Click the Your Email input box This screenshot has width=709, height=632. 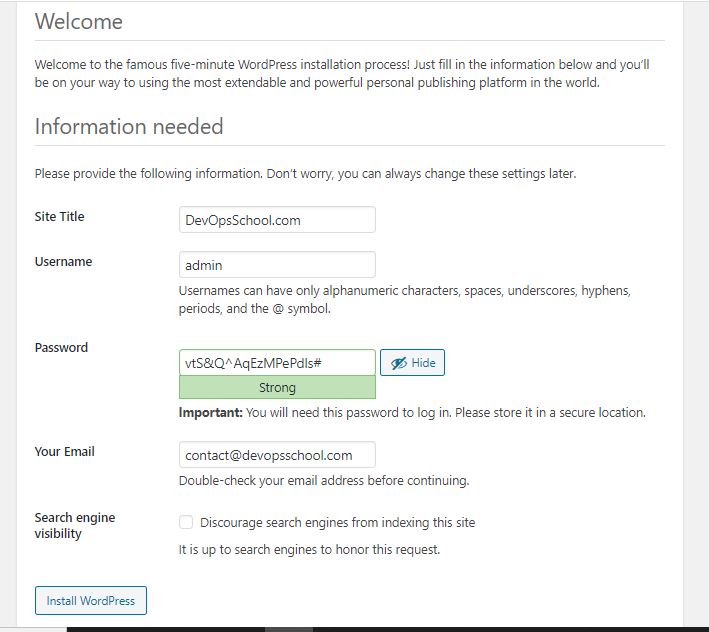pyautogui.click(x=277, y=455)
